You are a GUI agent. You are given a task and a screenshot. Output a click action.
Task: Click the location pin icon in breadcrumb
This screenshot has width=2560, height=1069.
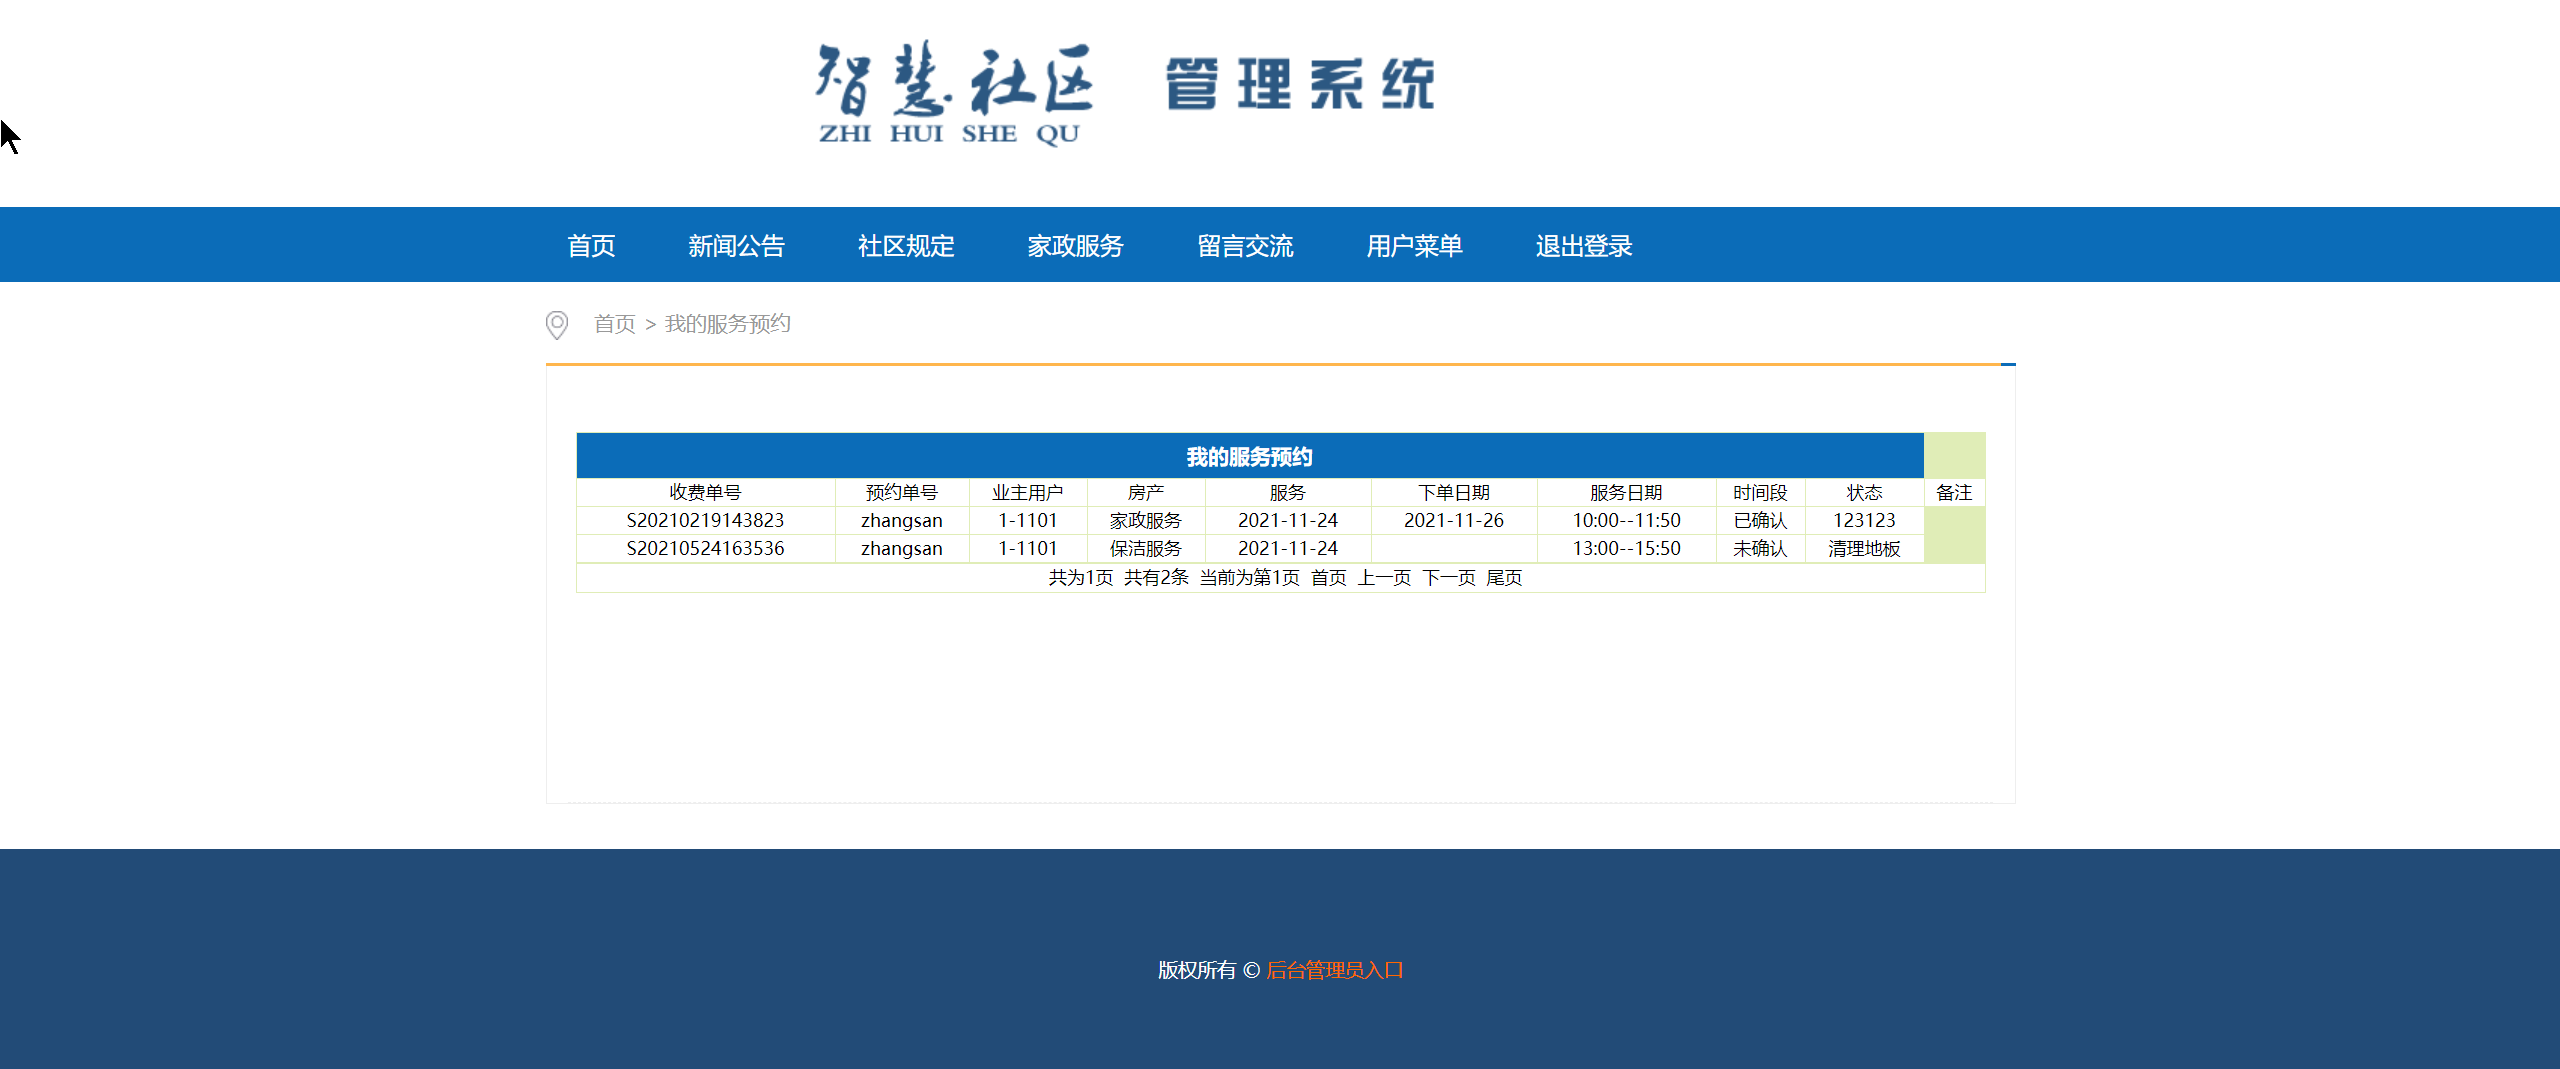click(557, 324)
